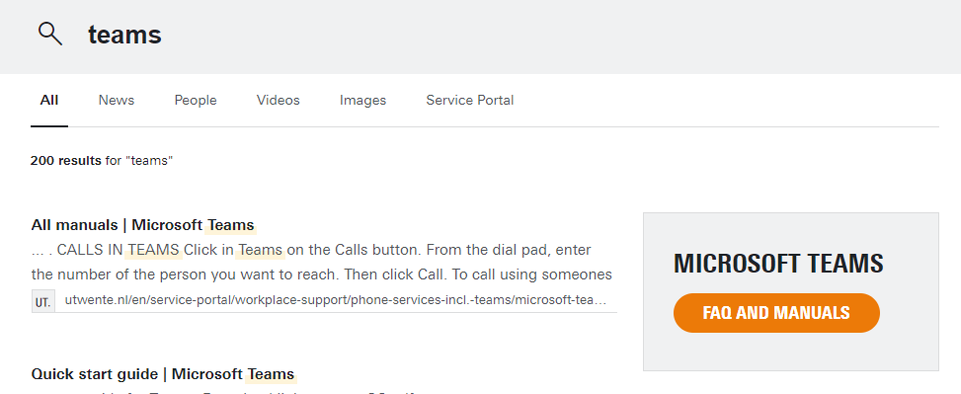Click the gray Microsoft Teams promo panel

[x=791, y=291]
